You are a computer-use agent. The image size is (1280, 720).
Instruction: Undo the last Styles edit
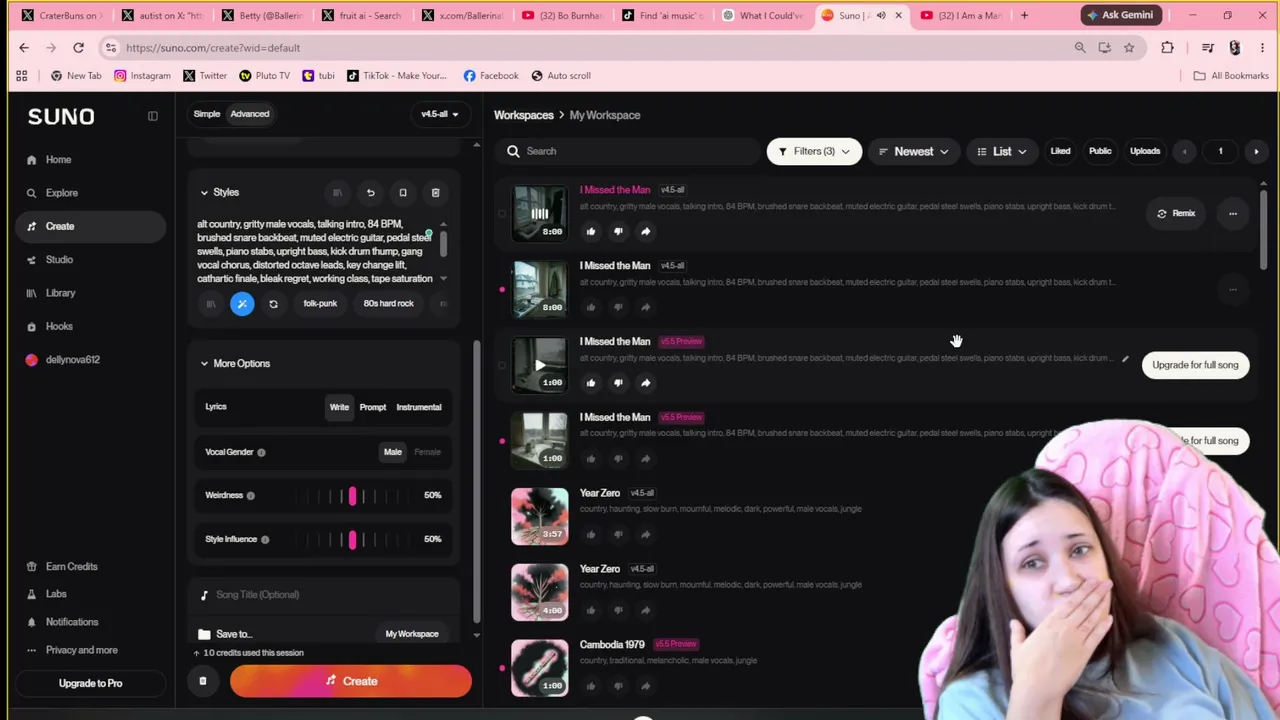coord(370,193)
